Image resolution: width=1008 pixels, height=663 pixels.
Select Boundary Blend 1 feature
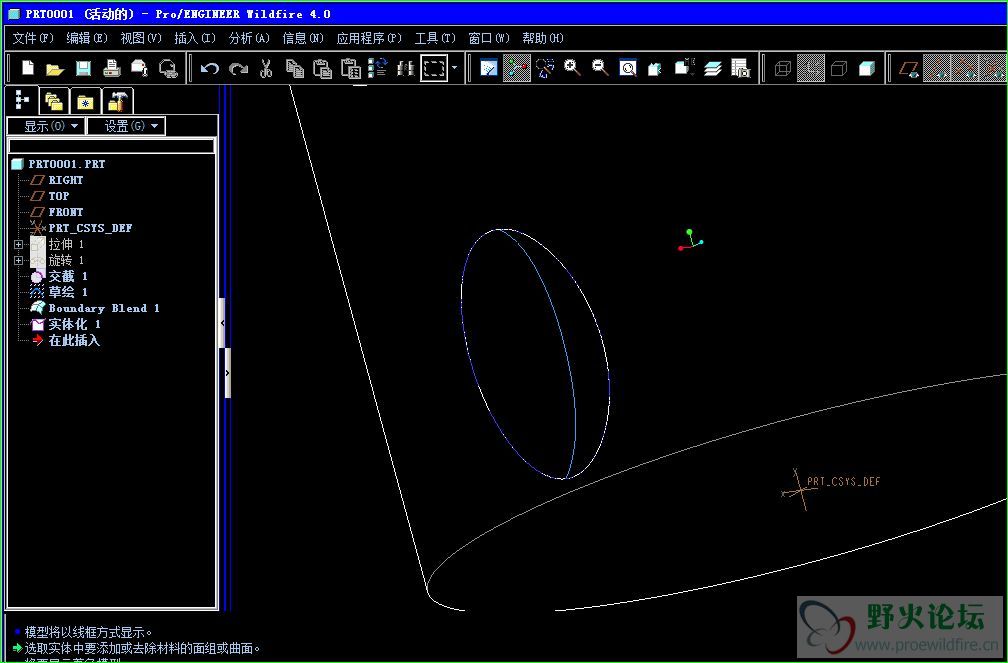(x=104, y=309)
